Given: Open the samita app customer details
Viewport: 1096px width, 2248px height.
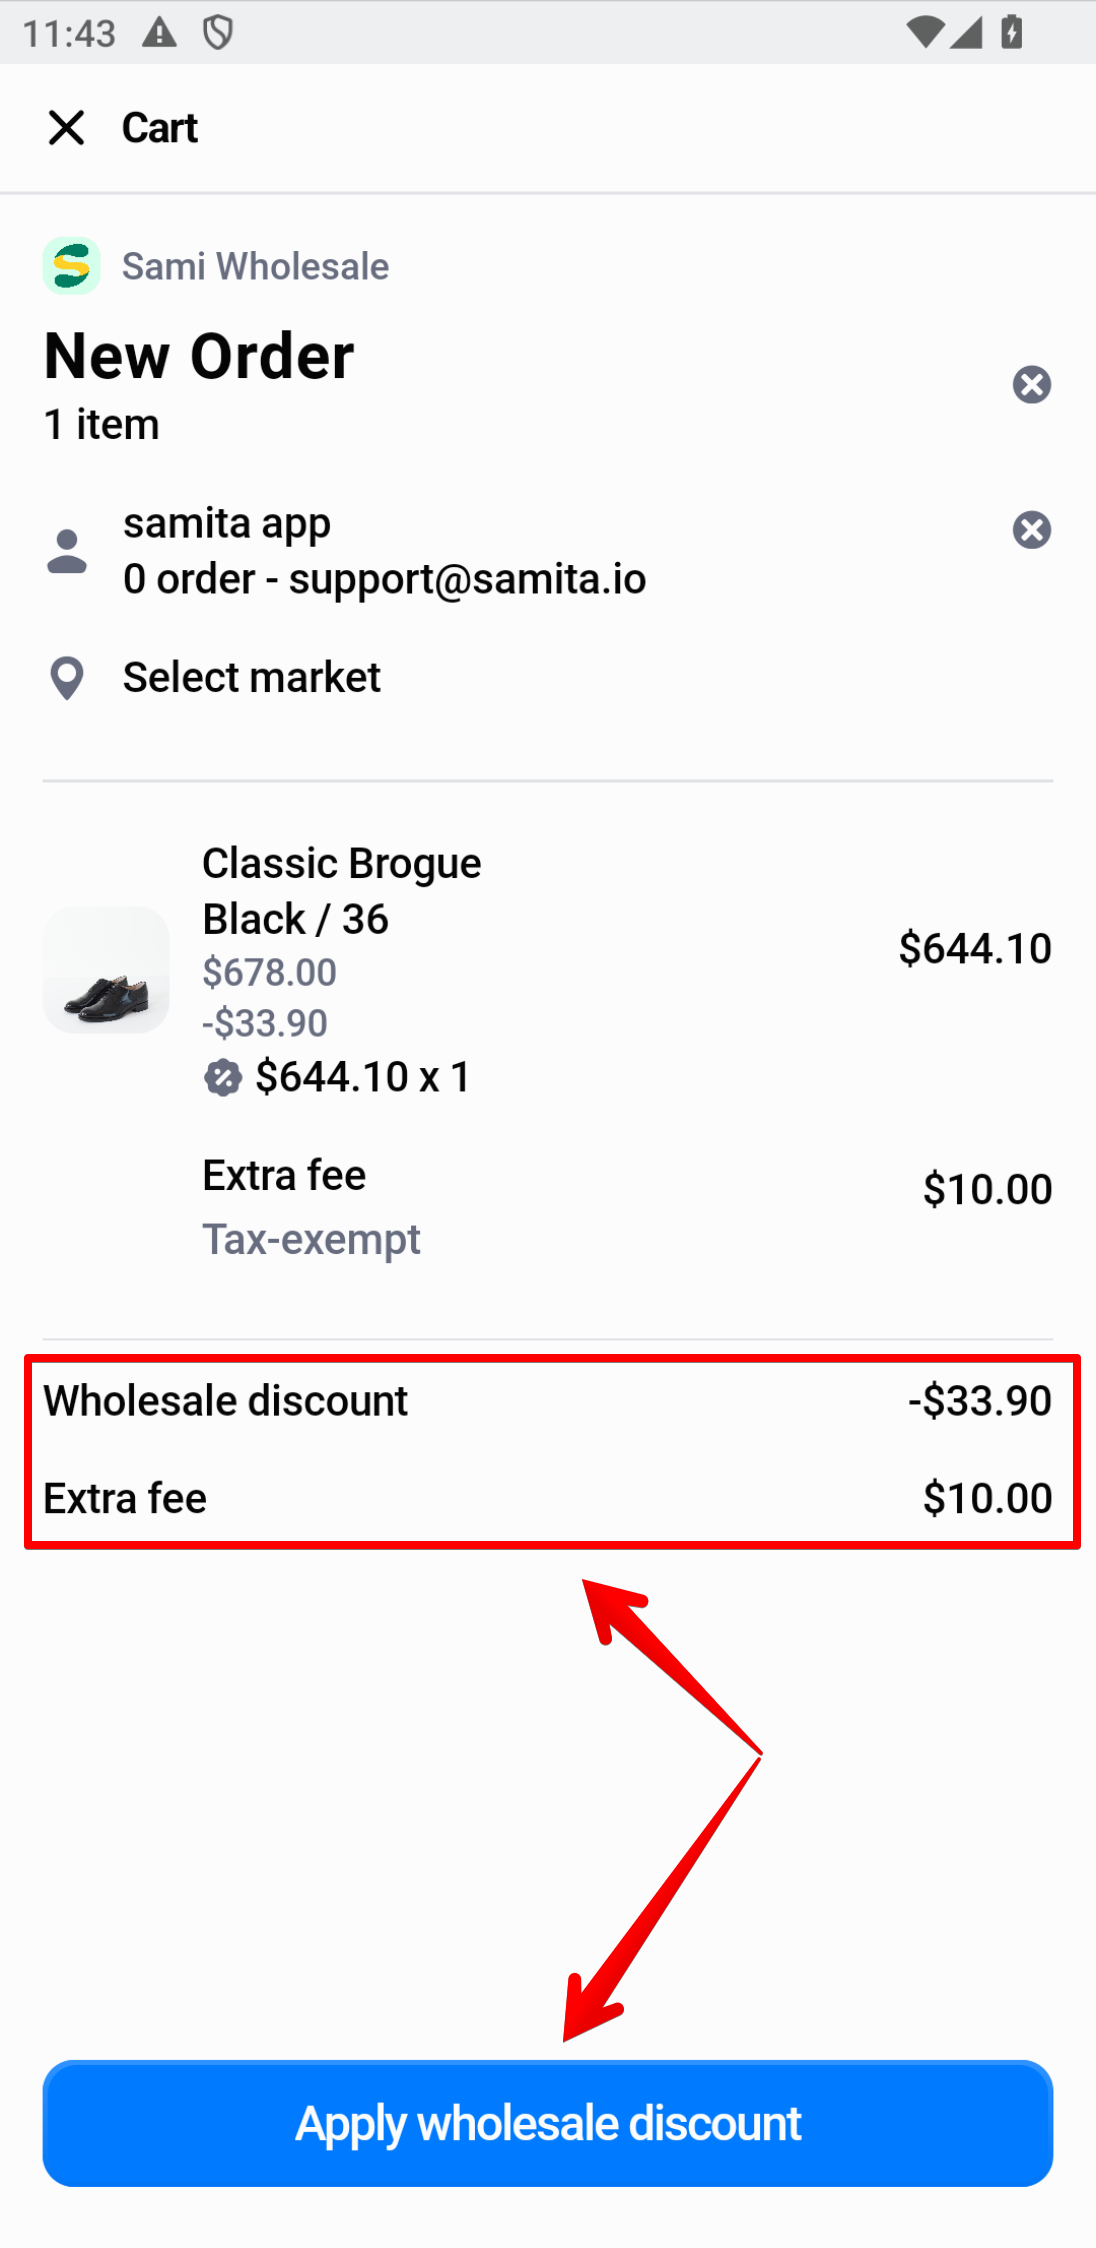Looking at the screenshot, I should (384, 551).
